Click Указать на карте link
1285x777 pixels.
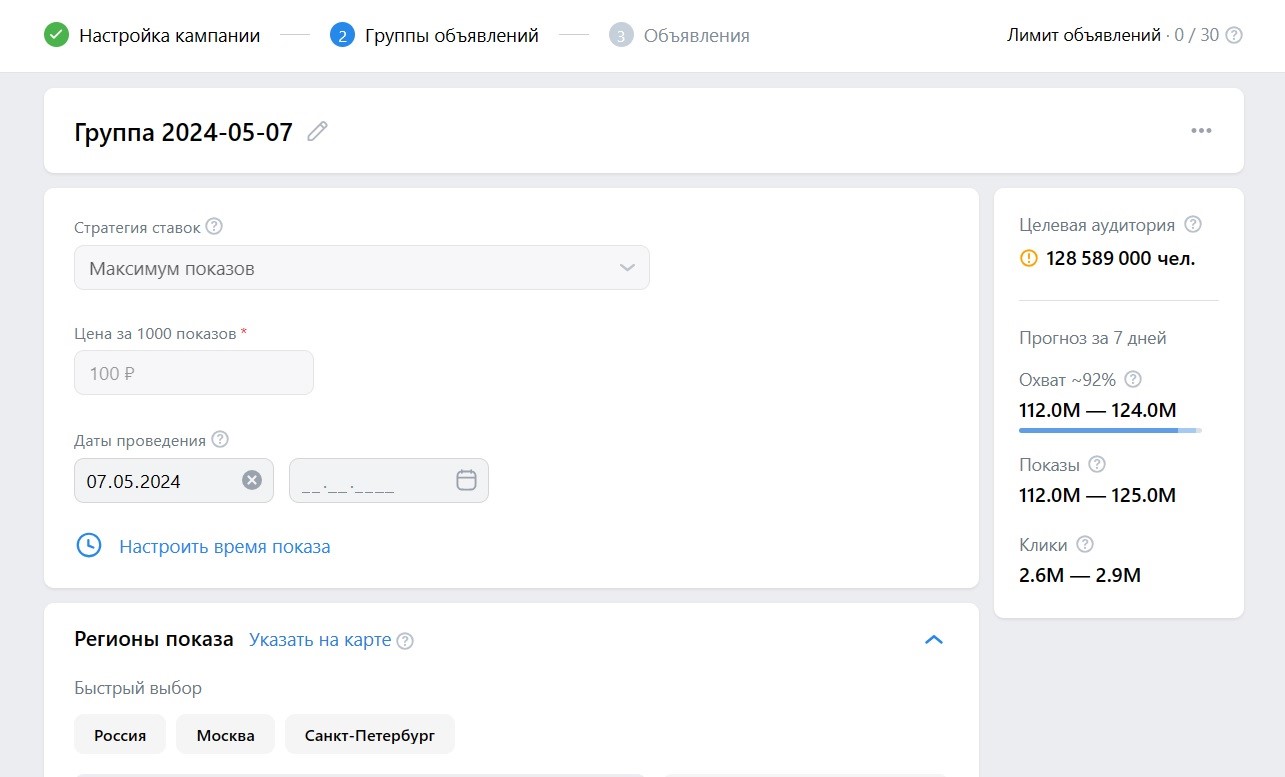(x=320, y=640)
